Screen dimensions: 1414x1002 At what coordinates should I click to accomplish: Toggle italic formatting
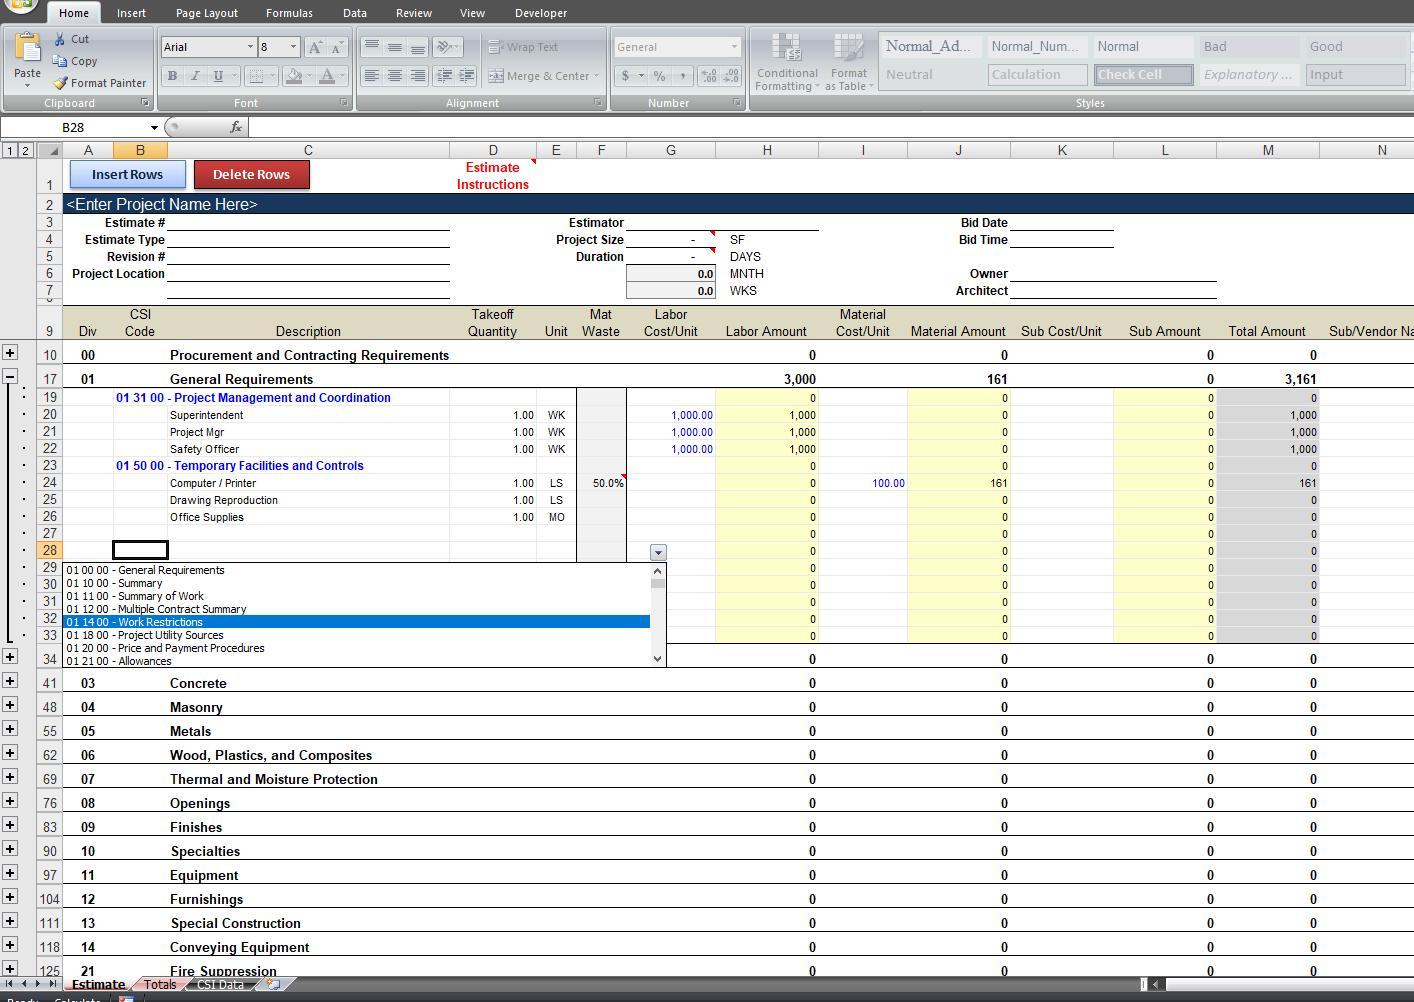[x=195, y=75]
